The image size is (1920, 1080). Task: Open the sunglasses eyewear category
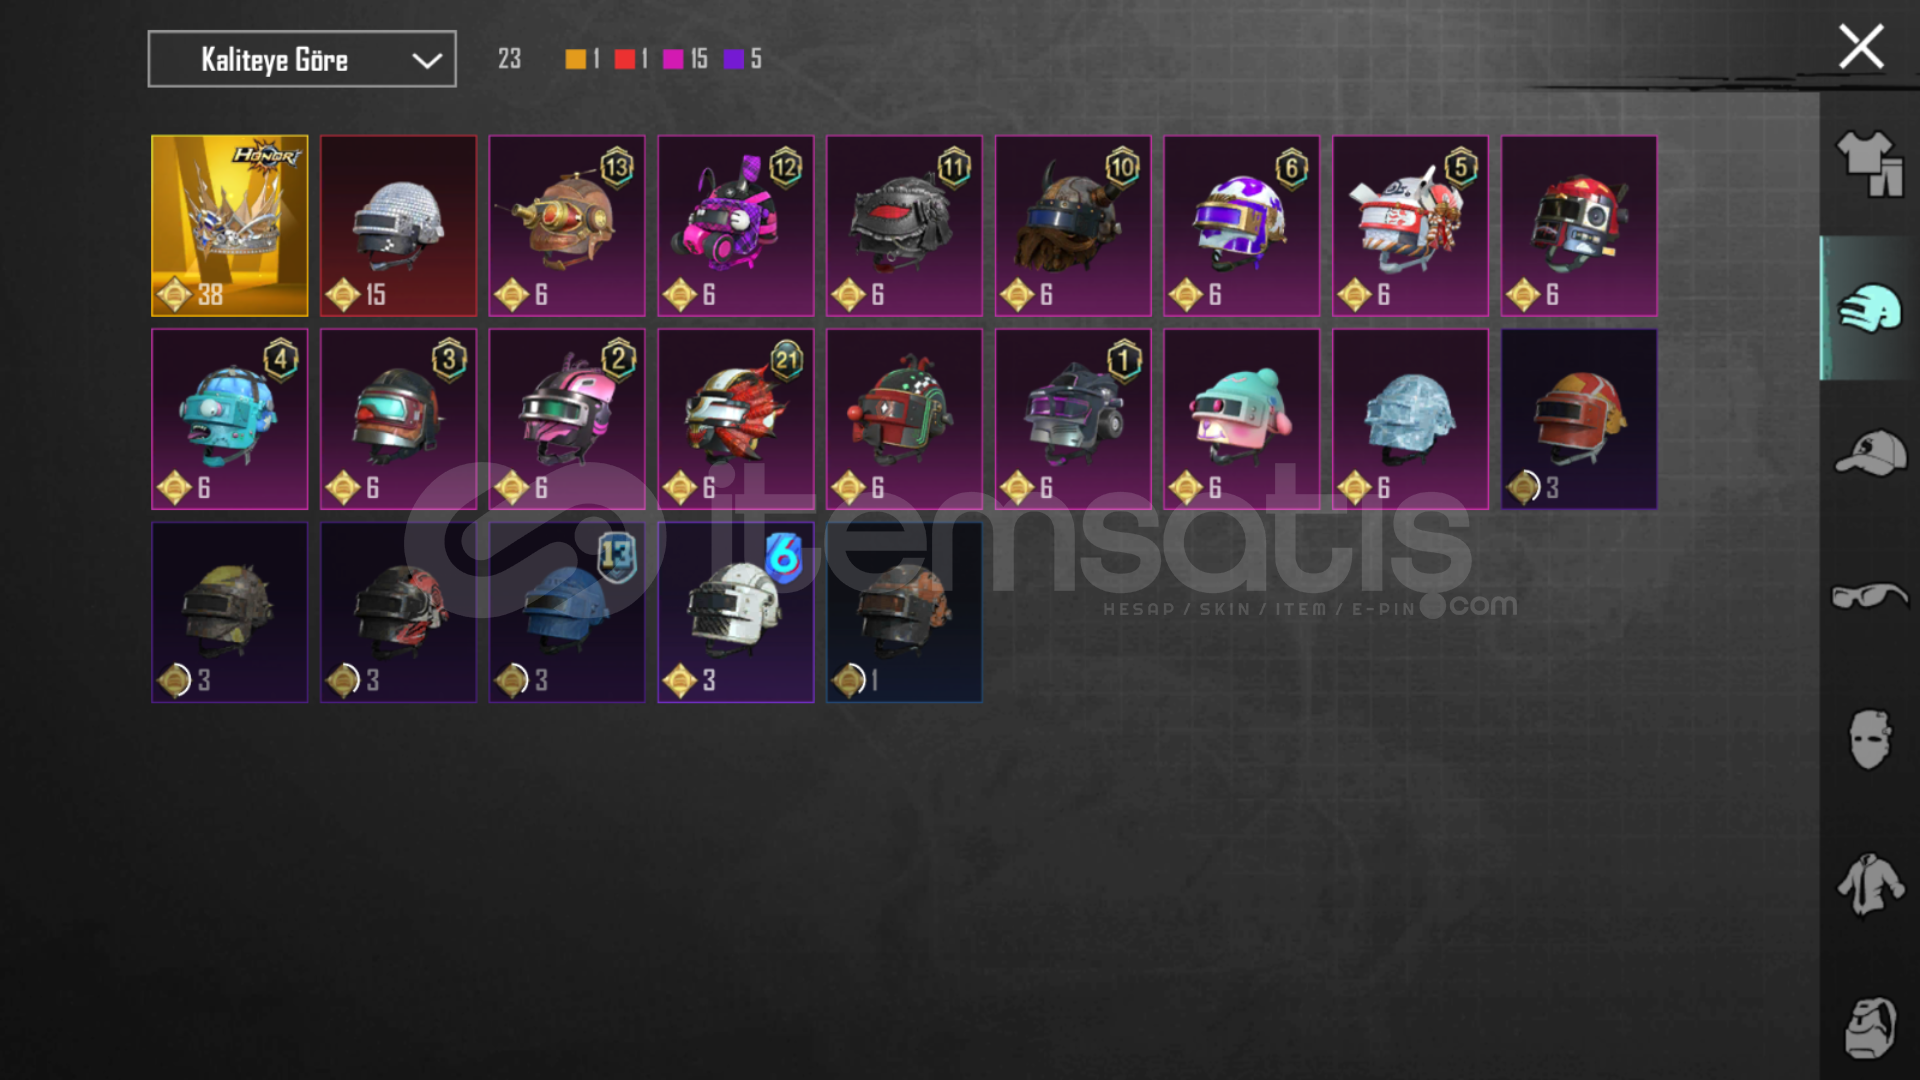pos(1869,597)
